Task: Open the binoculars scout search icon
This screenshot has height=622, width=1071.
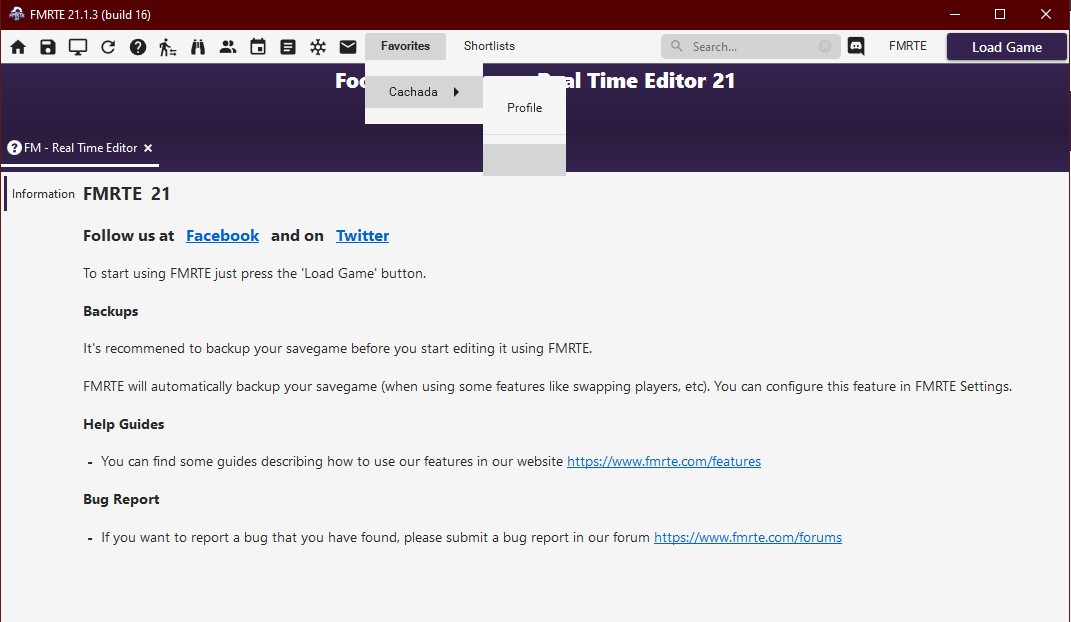Action: click(x=198, y=46)
